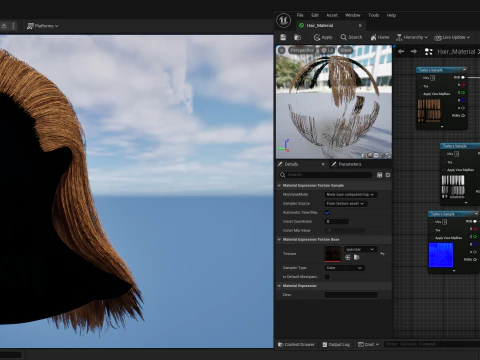480x360 pixels.
Task: Collapse the brown hair Texture Sample node header arrow
Action: (464, 70)
